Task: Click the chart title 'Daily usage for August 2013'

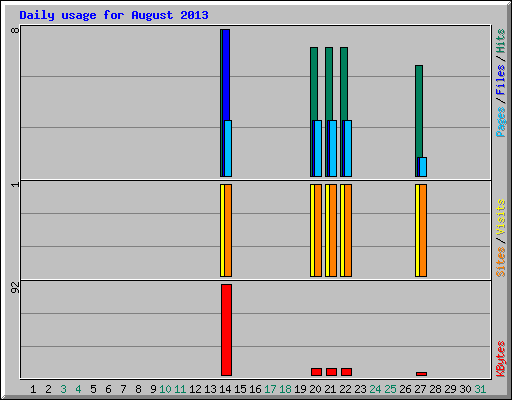Action: coord(114,15)
